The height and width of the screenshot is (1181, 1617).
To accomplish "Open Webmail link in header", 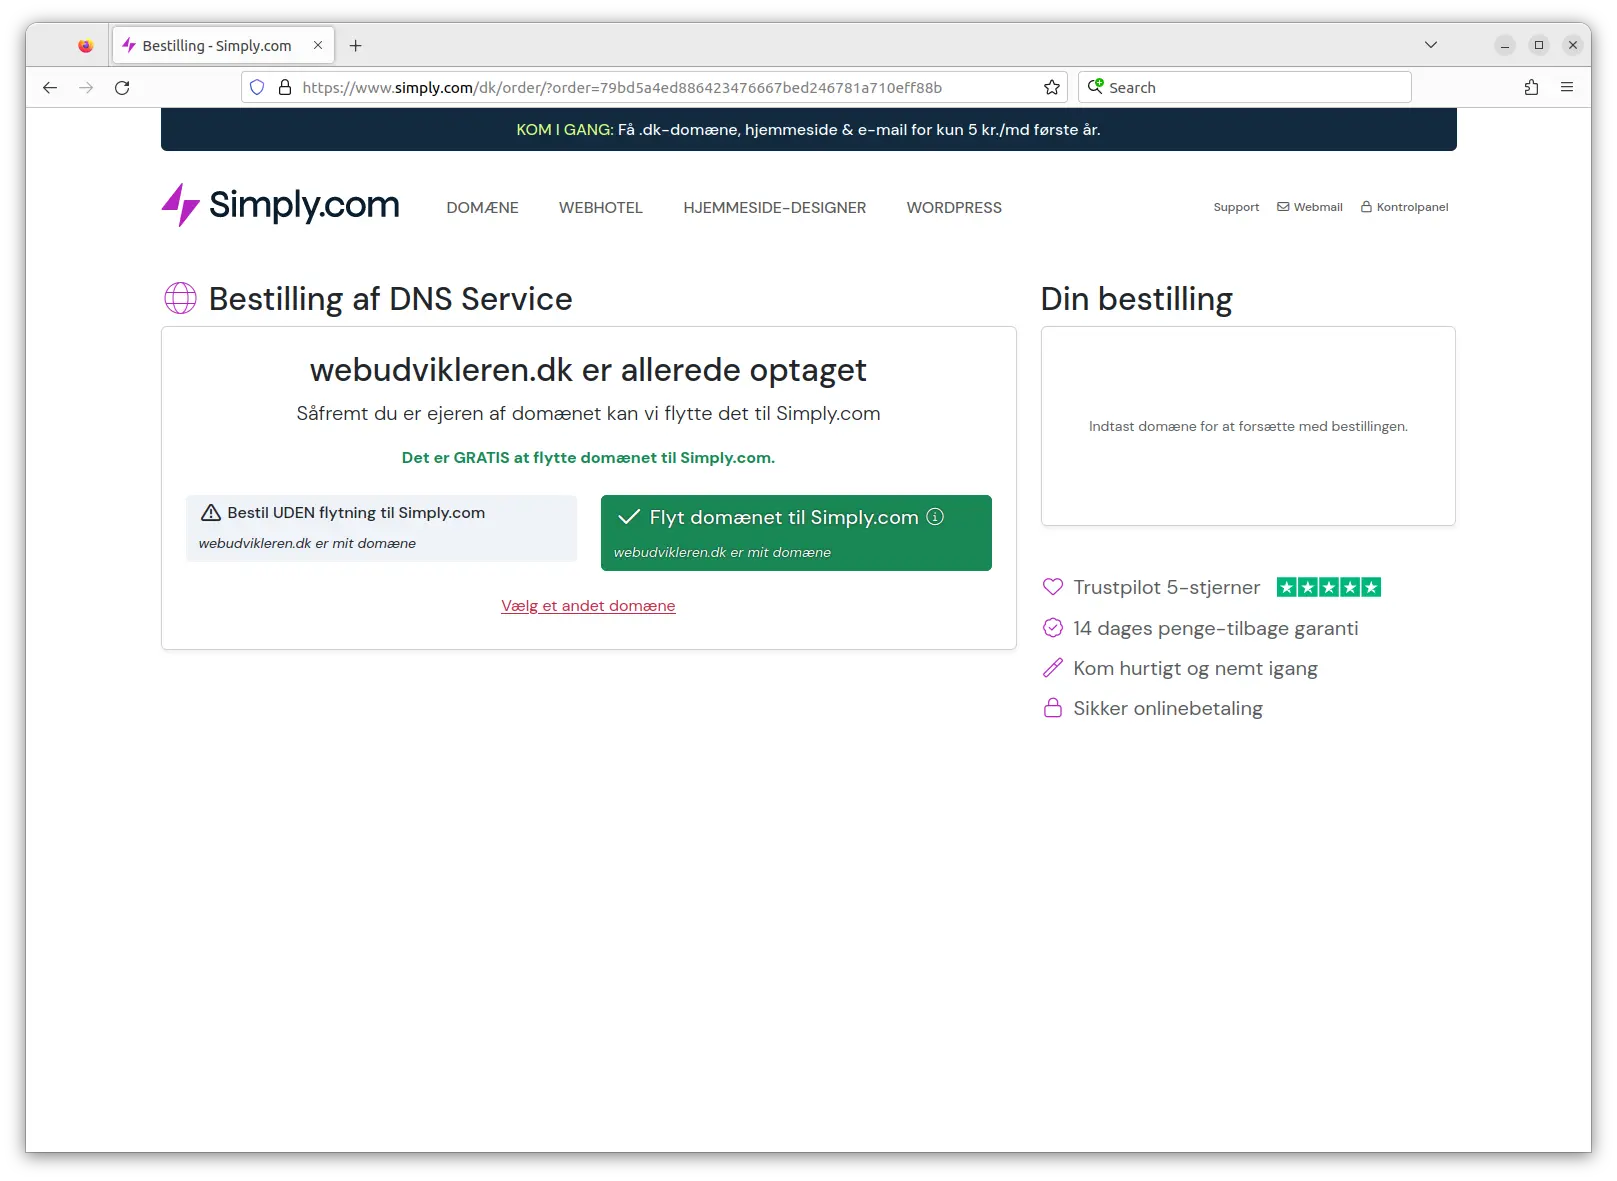I will pyautogui.click(x=1310, y=207).
